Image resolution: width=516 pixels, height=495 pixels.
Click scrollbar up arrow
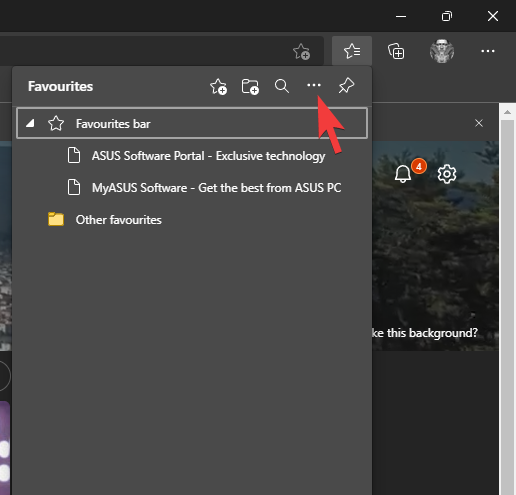click(x=507, y=112)
